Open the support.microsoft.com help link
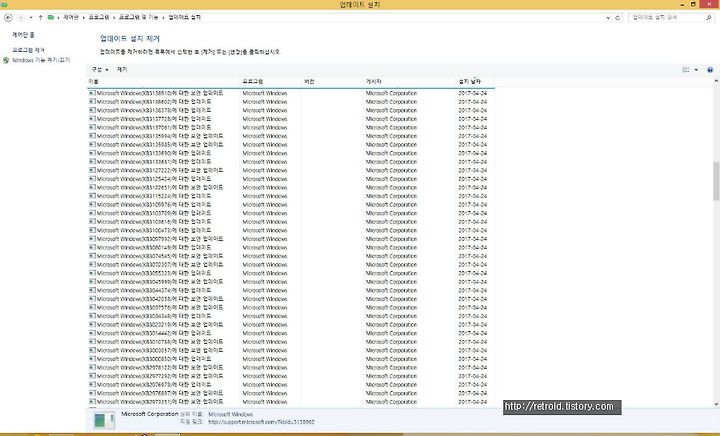Image resolution: width=720 pixels, height=436 pixels. (261, 422)
